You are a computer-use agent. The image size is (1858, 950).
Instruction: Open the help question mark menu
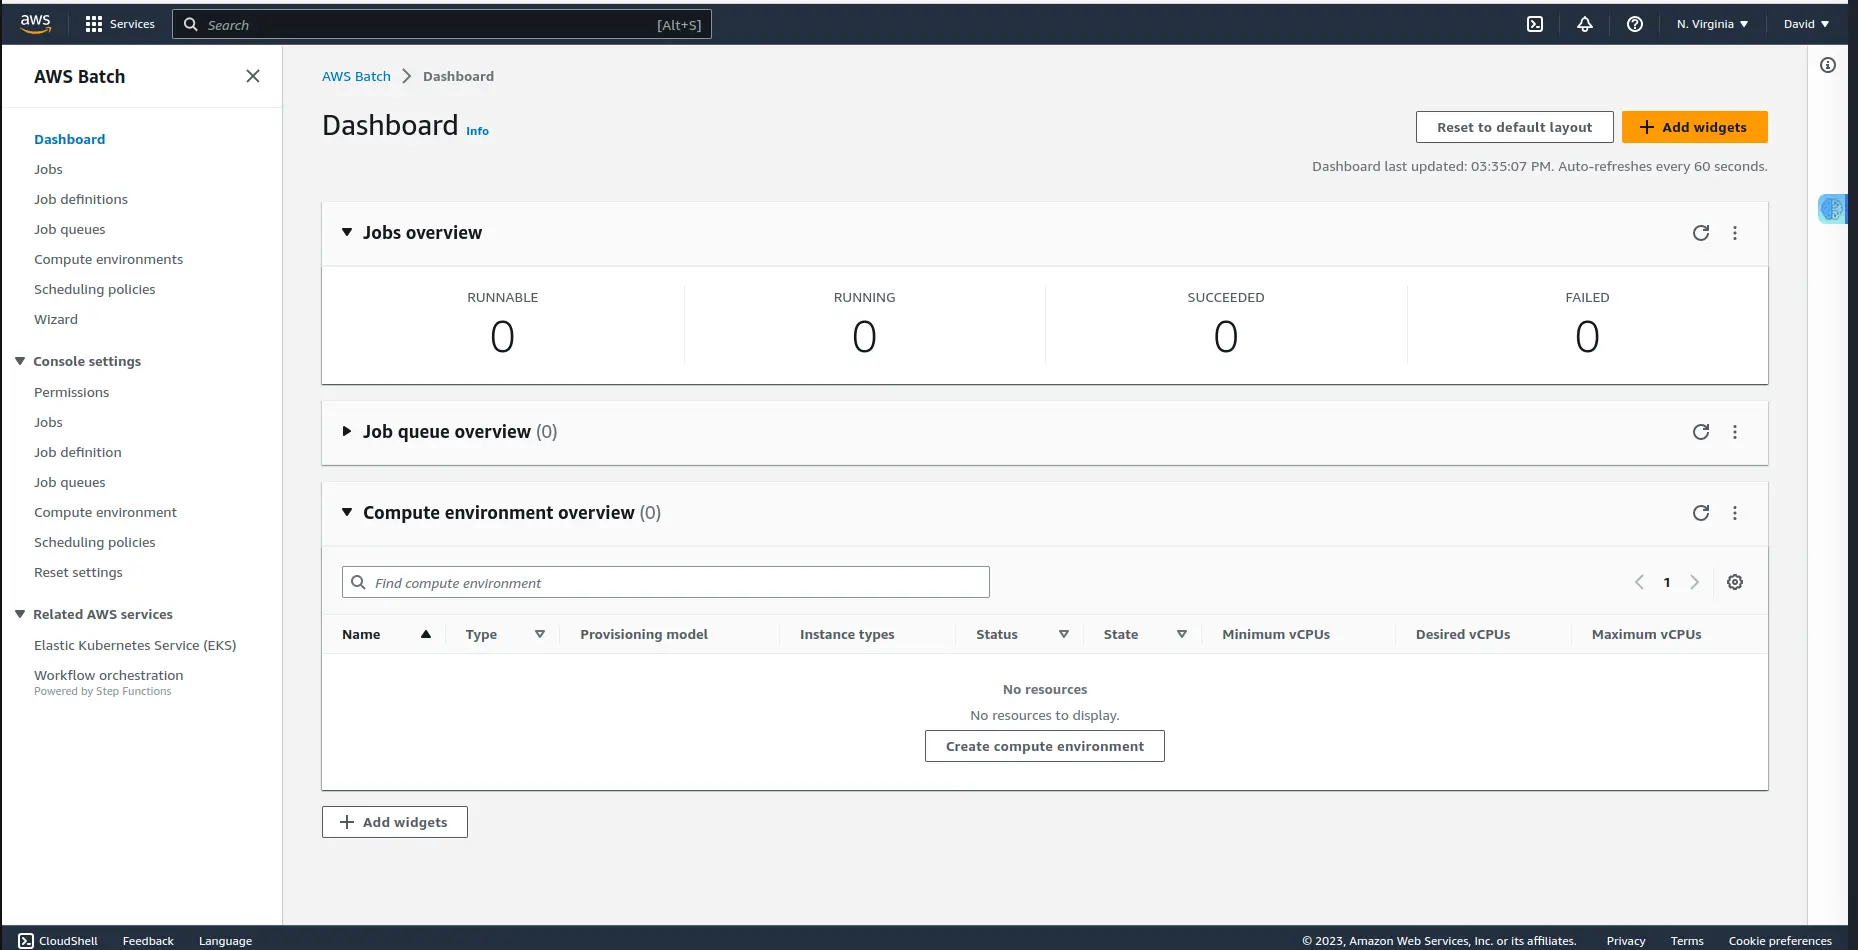[x=1635, y=24]
